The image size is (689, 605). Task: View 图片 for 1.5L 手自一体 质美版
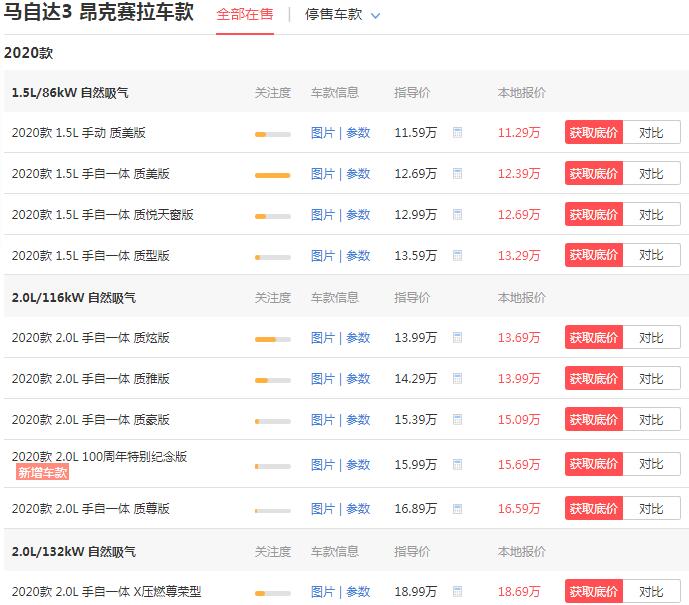[x=323, y=174]
